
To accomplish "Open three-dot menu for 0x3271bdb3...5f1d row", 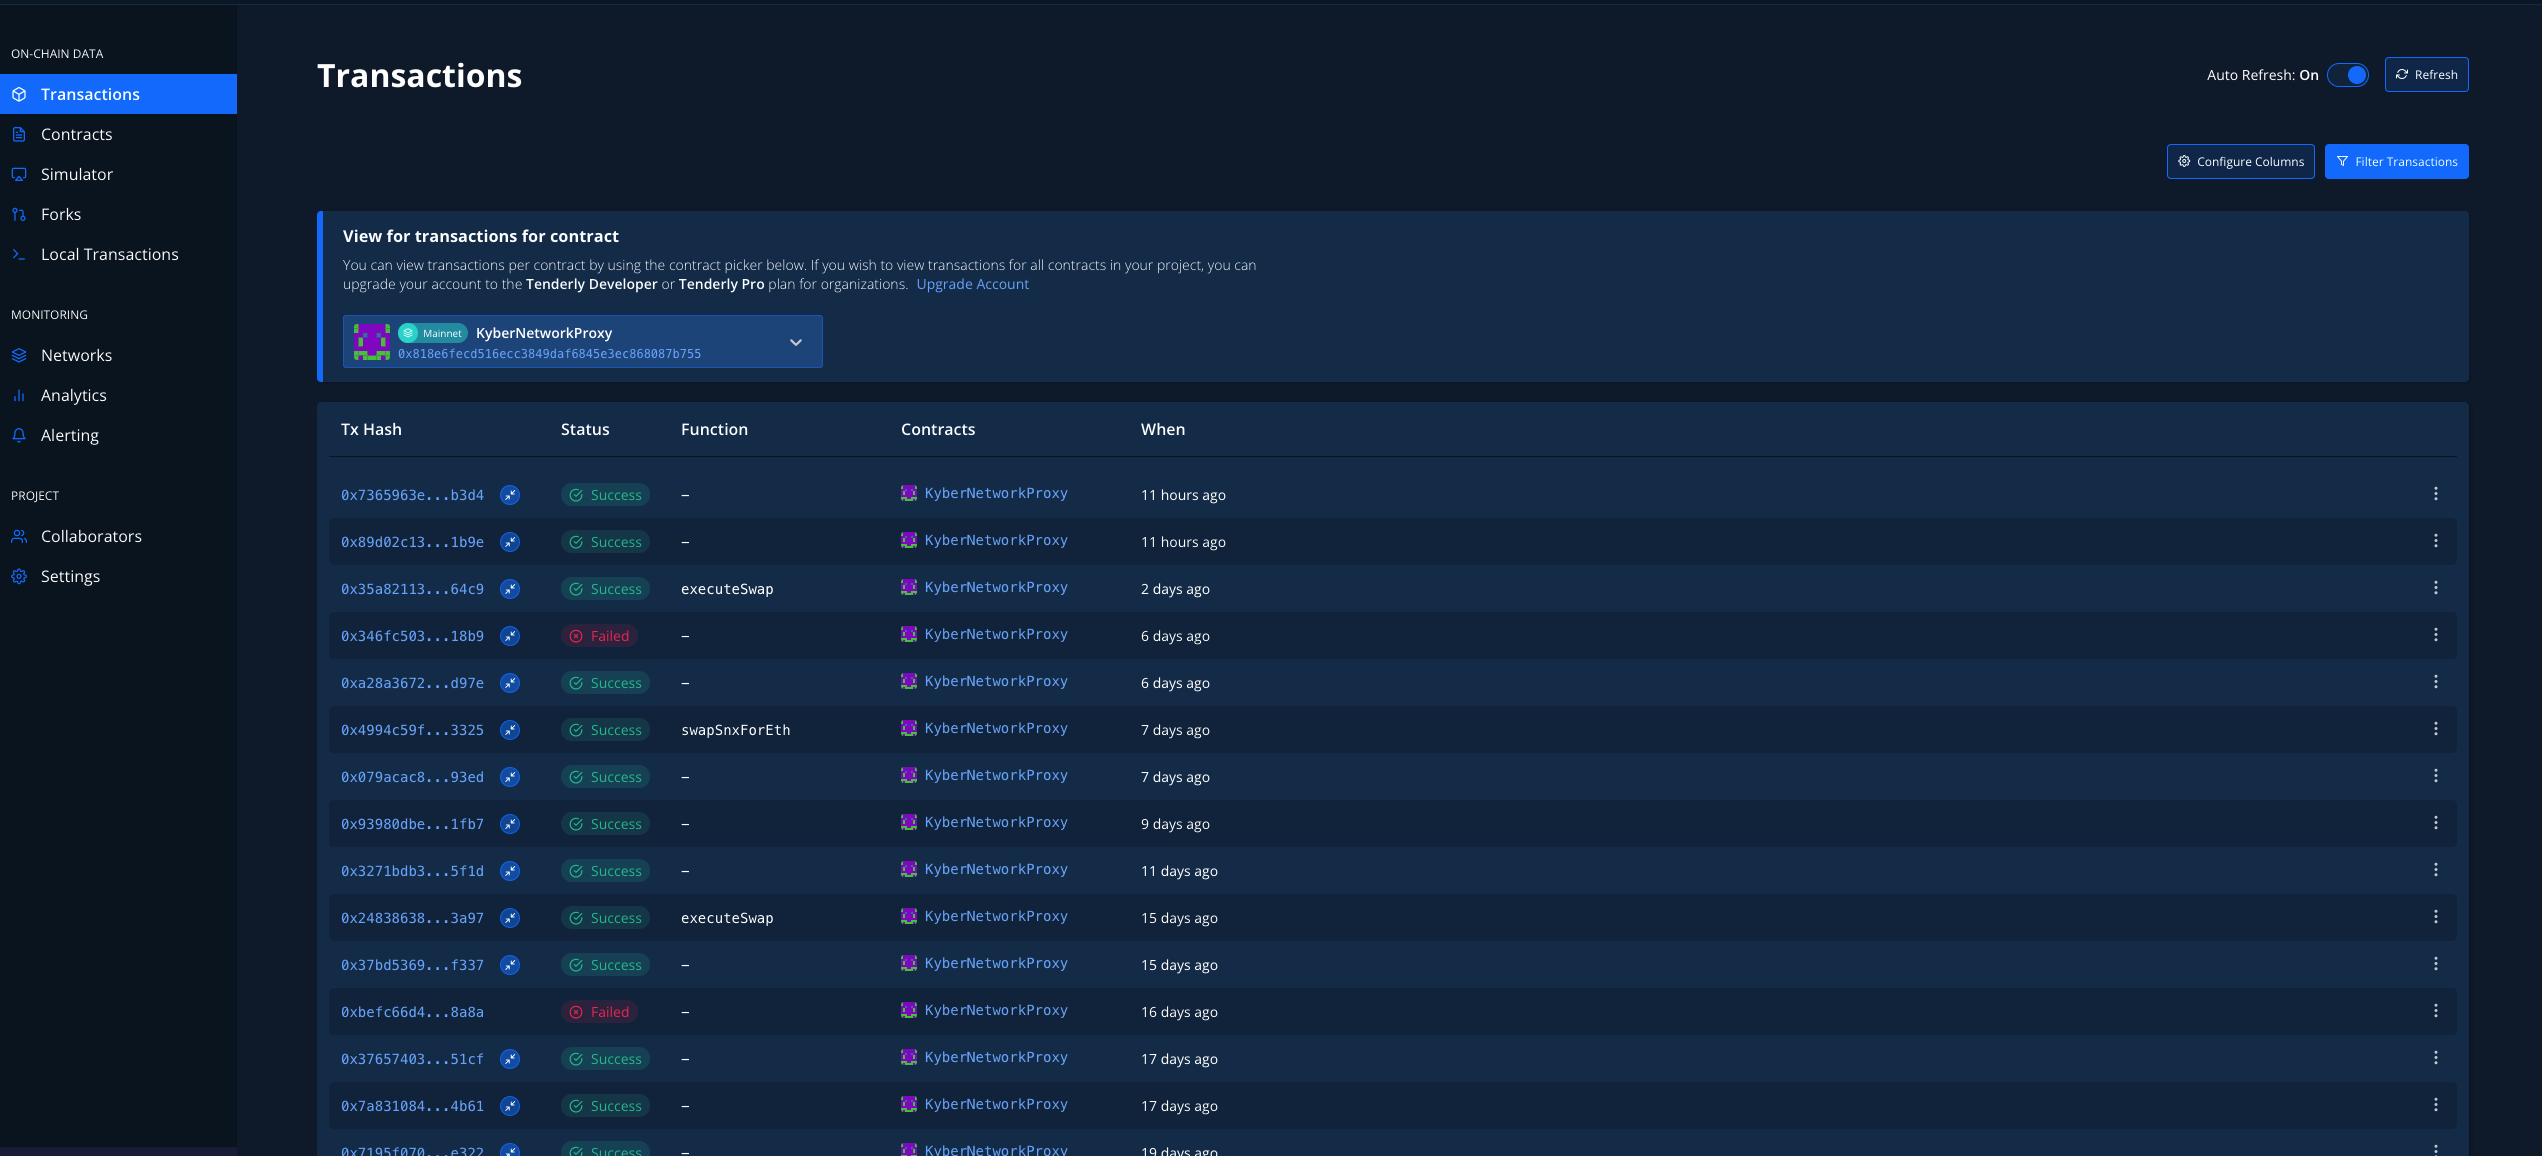I will [x=2436, y=870].
